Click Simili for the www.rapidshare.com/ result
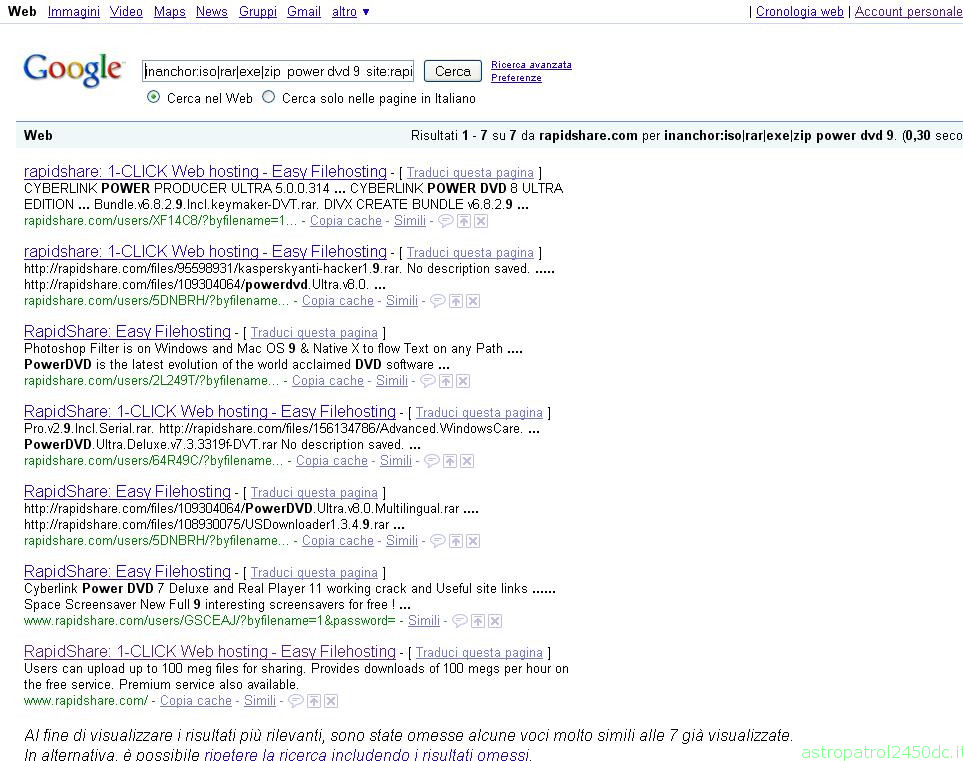 [x=260, y=700]
